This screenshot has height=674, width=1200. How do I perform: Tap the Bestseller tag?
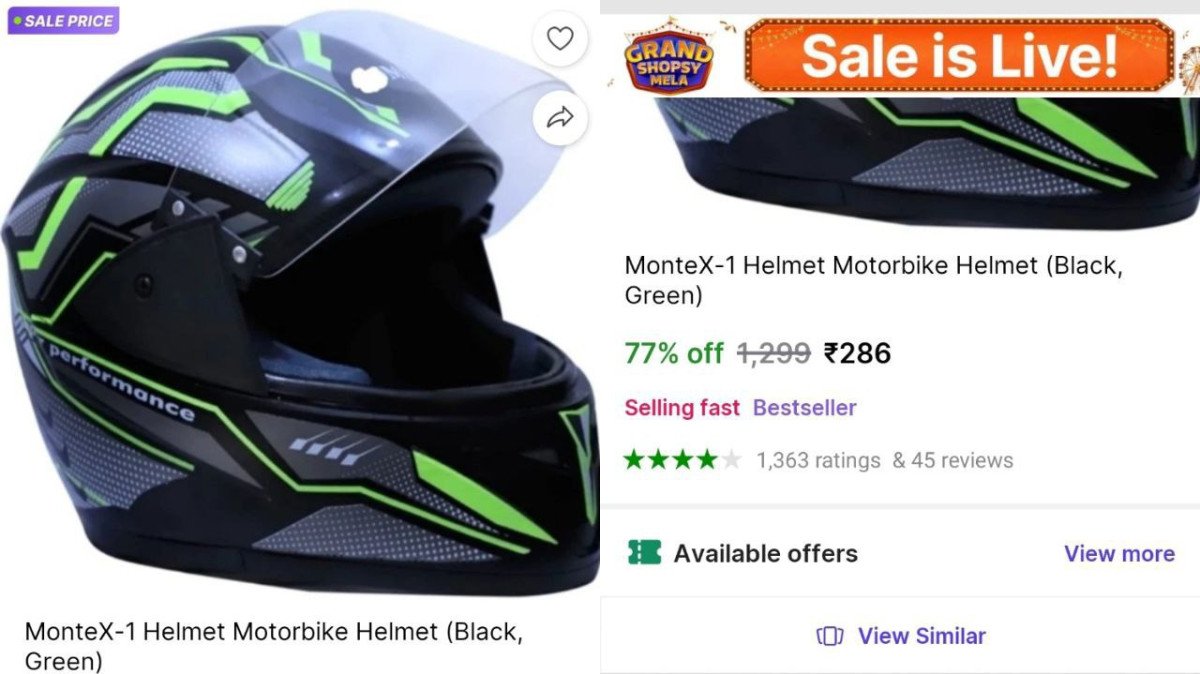[x=804, y=408]
